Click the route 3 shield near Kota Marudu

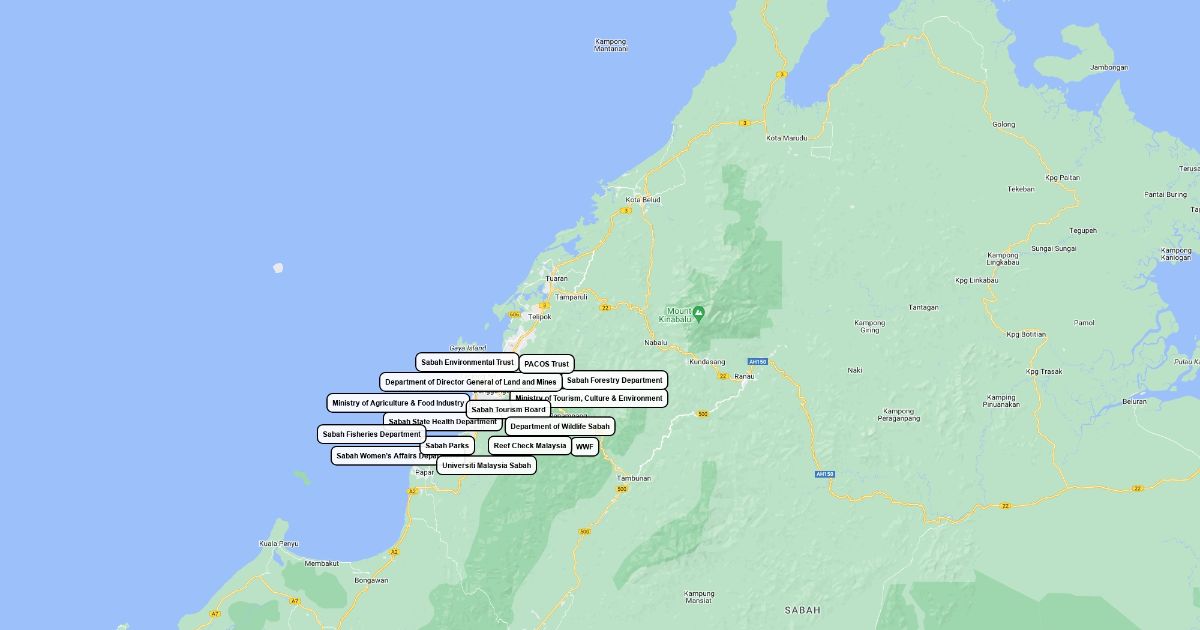[744, 123]
